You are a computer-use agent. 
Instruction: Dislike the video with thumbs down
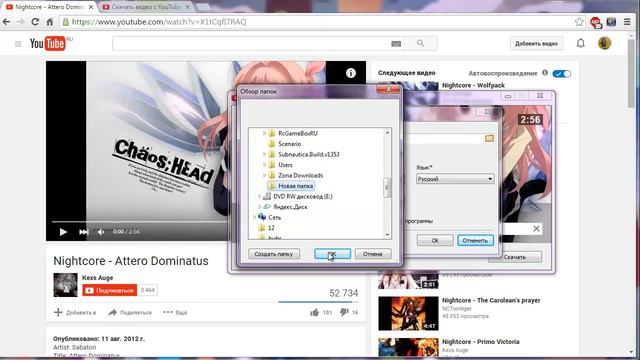344,312
